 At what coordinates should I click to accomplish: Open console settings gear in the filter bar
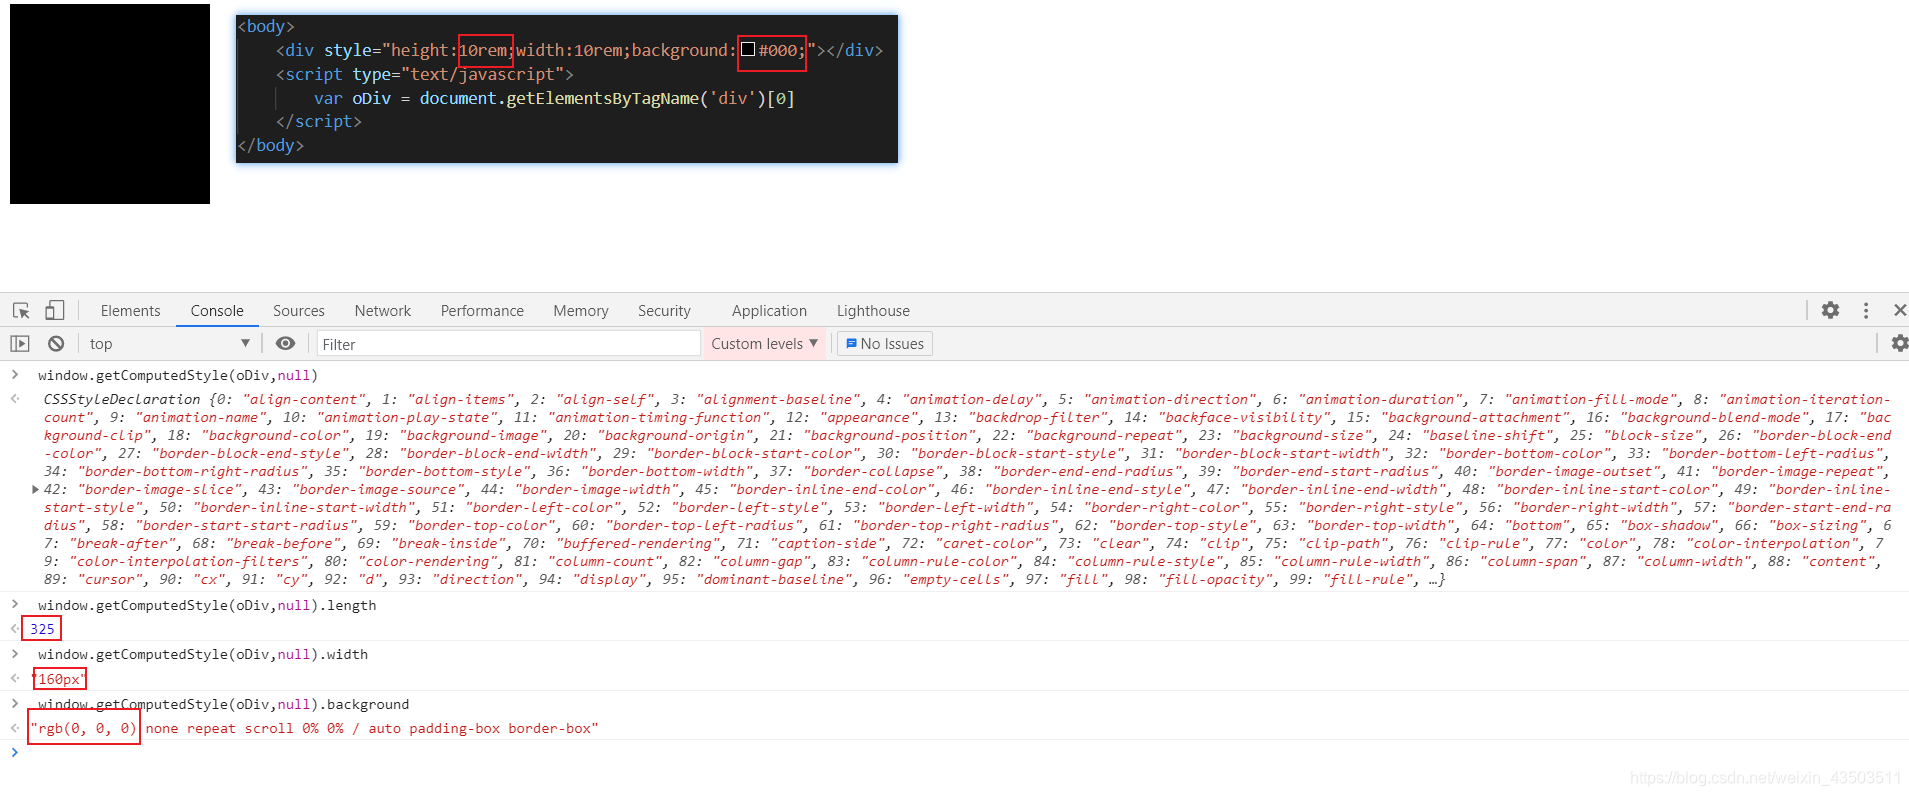pos(1899,343)
